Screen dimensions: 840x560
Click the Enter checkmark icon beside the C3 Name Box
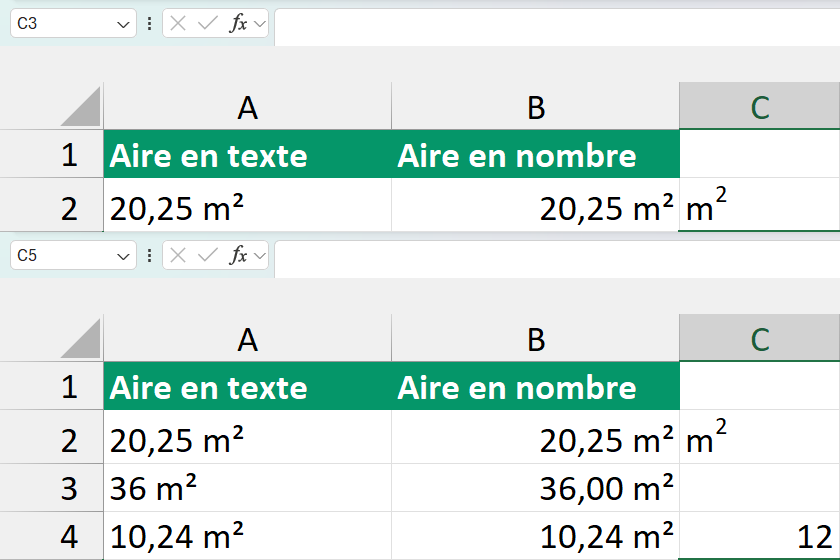(x=207, y=24)
